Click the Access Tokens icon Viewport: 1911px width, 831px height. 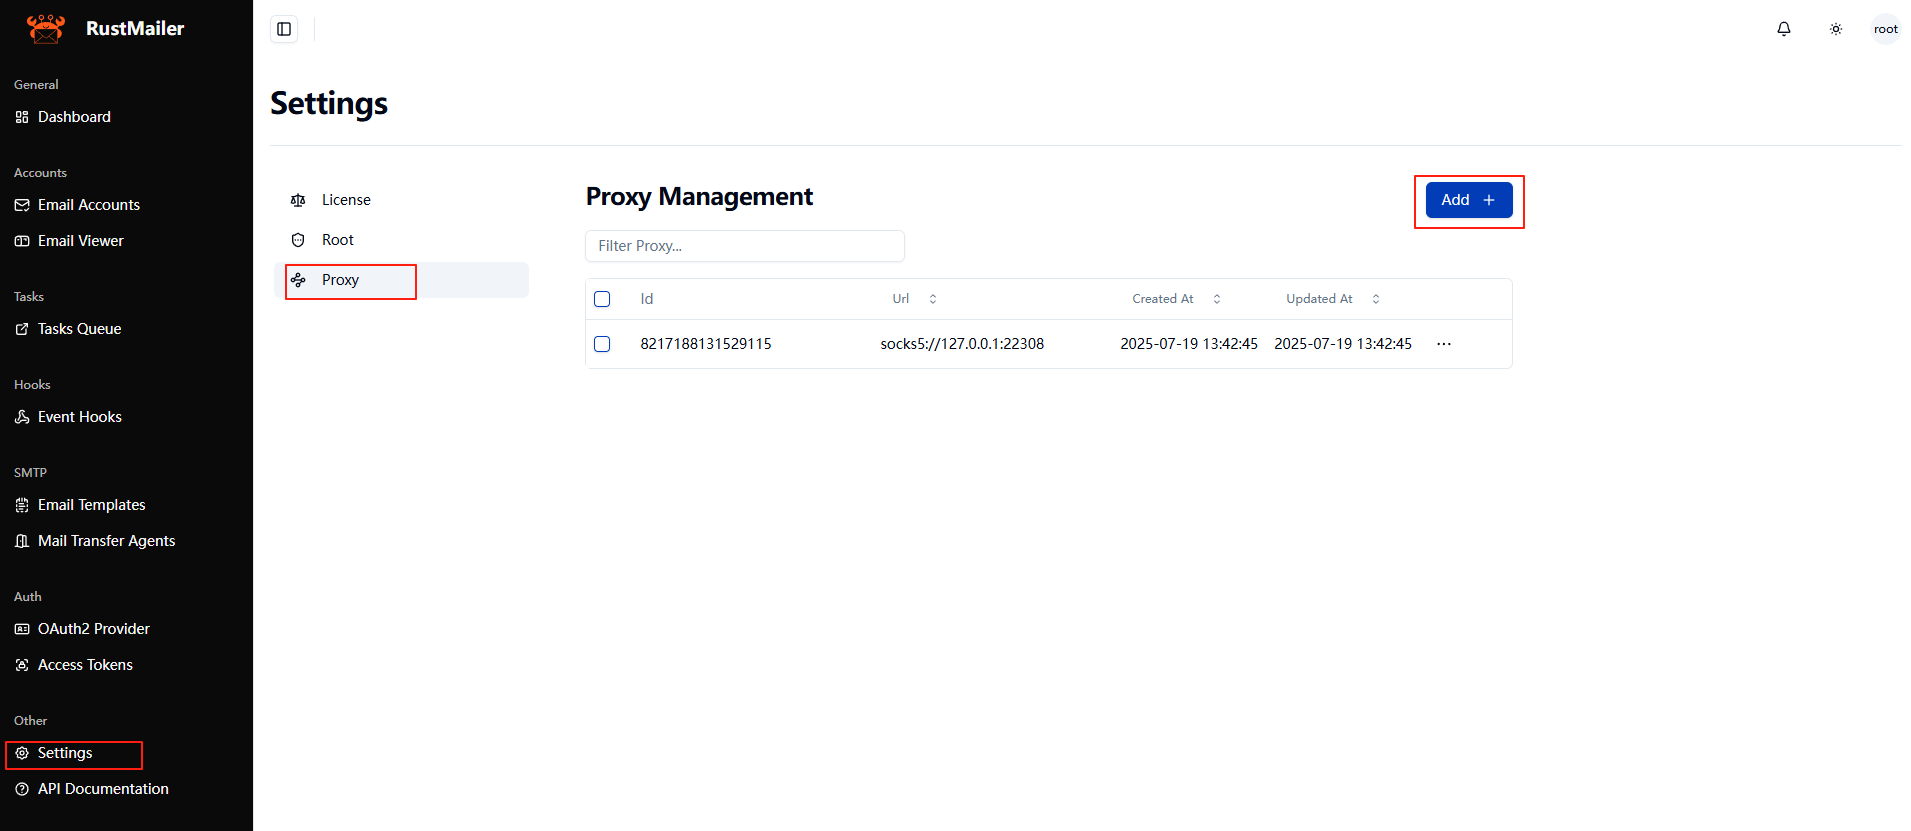point(22,665)
